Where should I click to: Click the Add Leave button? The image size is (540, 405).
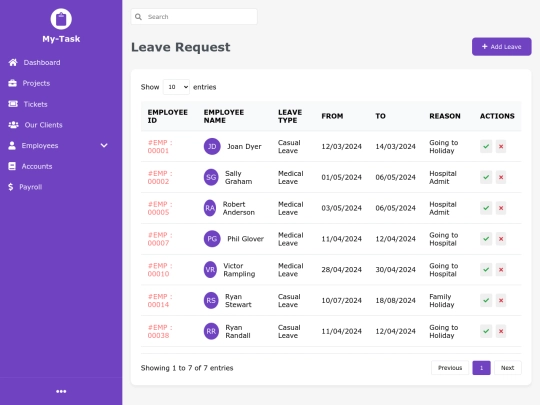[501, 46]
